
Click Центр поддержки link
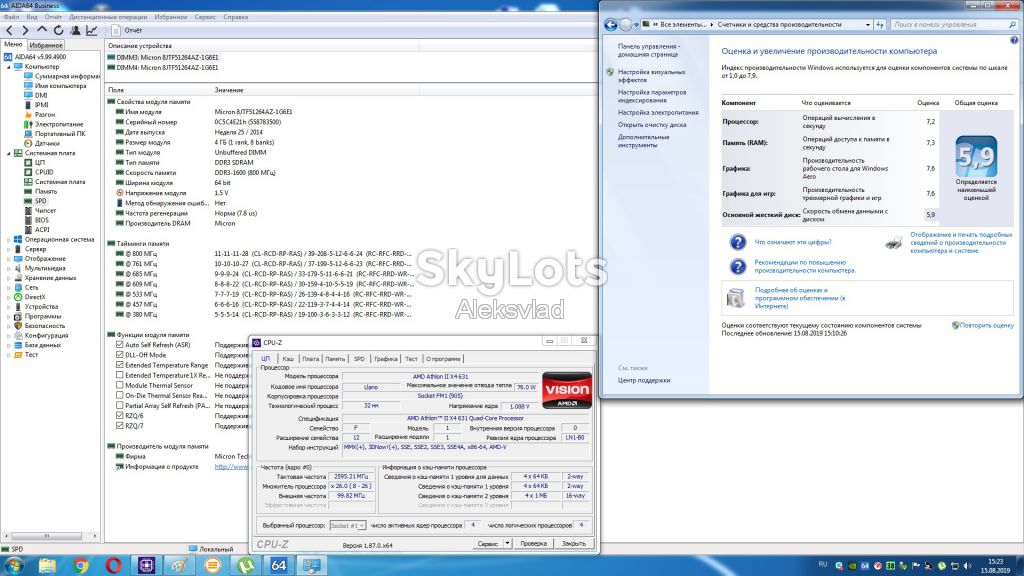tap(644, 380)
